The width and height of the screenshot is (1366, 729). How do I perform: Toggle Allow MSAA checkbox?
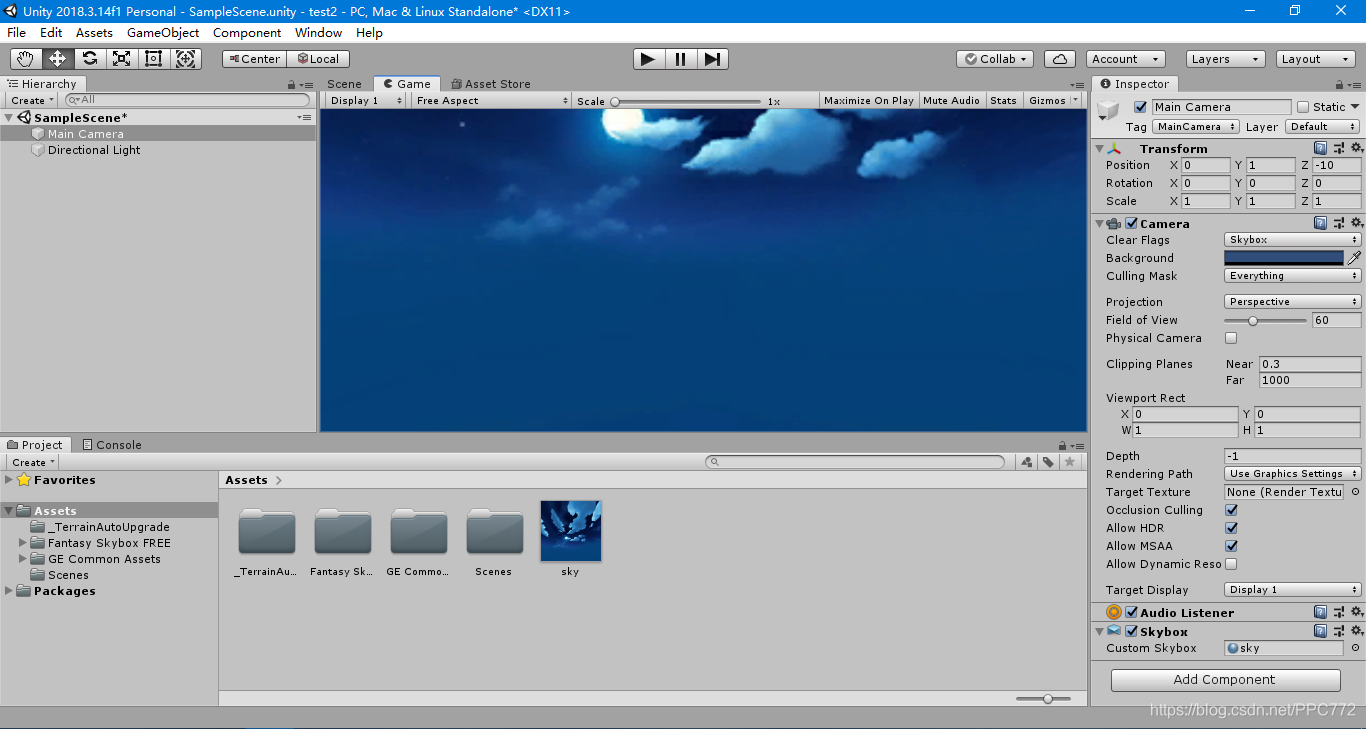pos(1231,546)
